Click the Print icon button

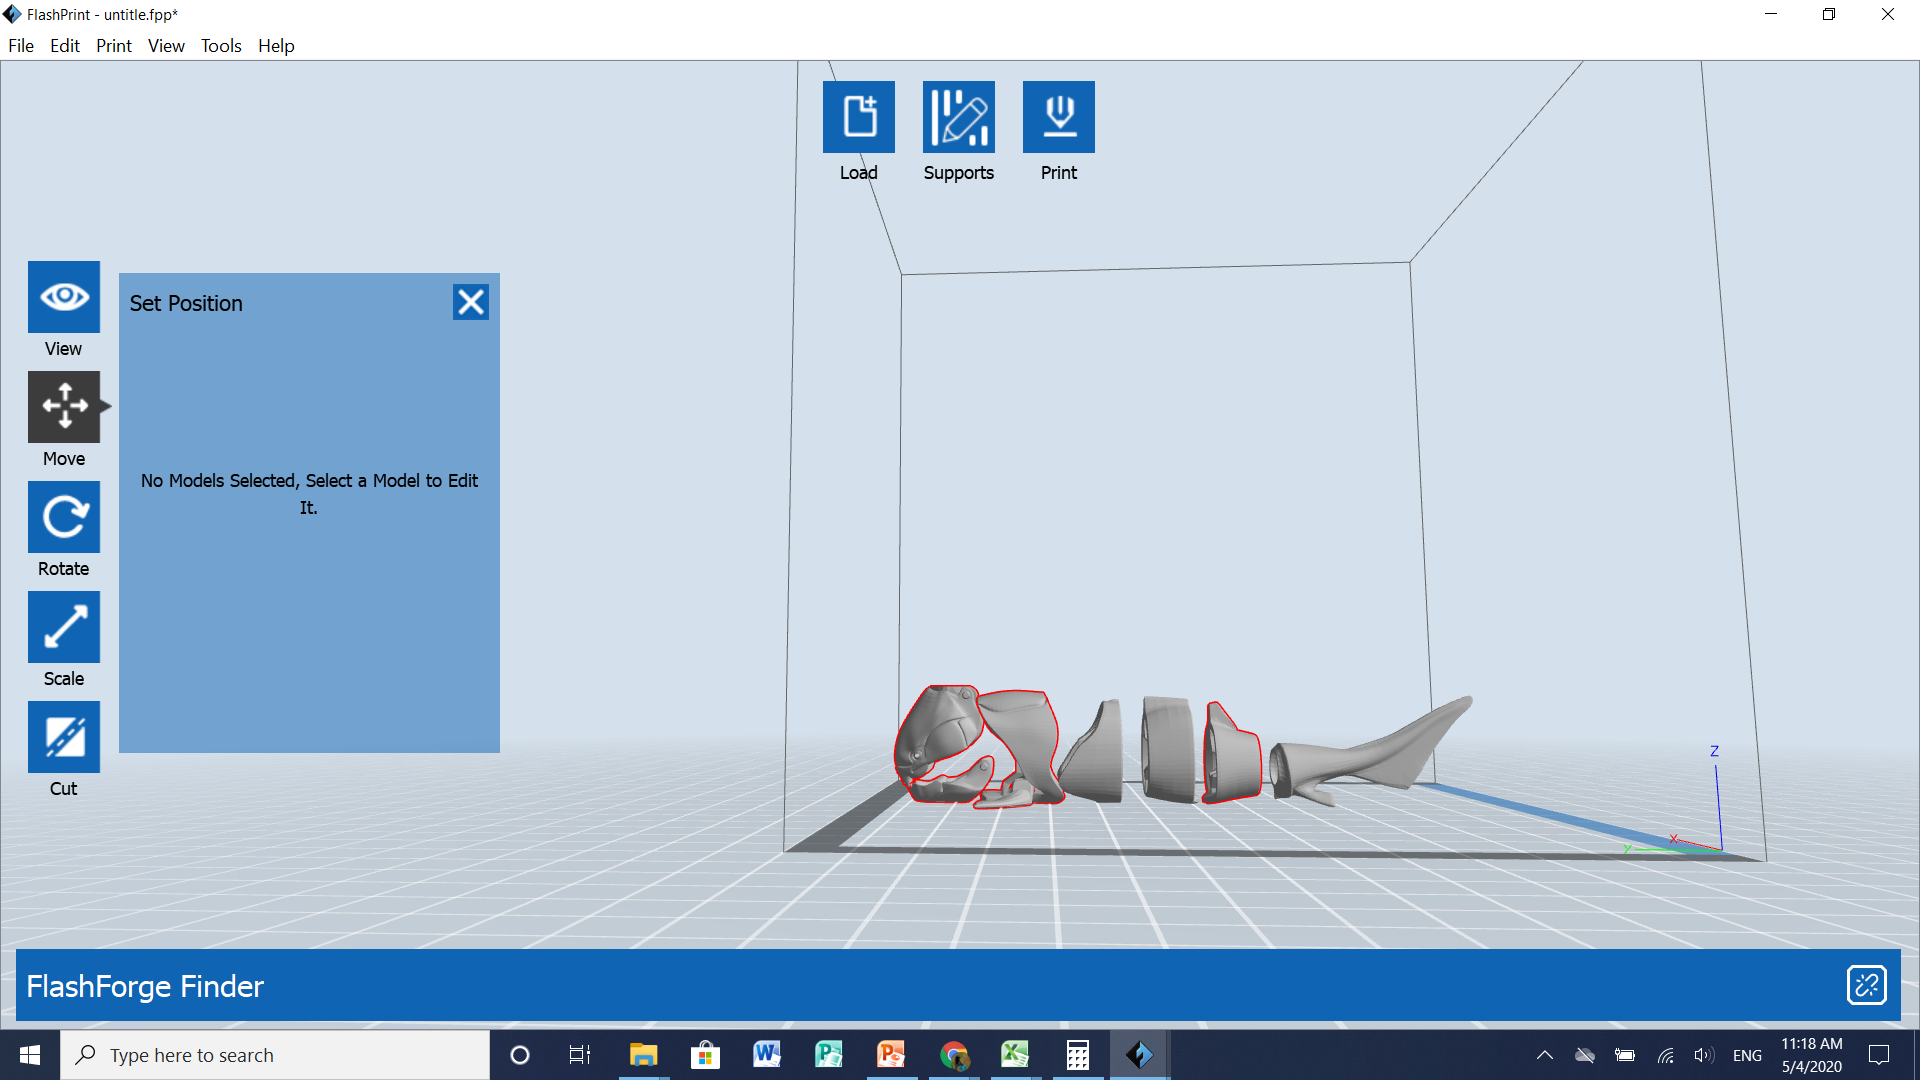[1058, 117]
